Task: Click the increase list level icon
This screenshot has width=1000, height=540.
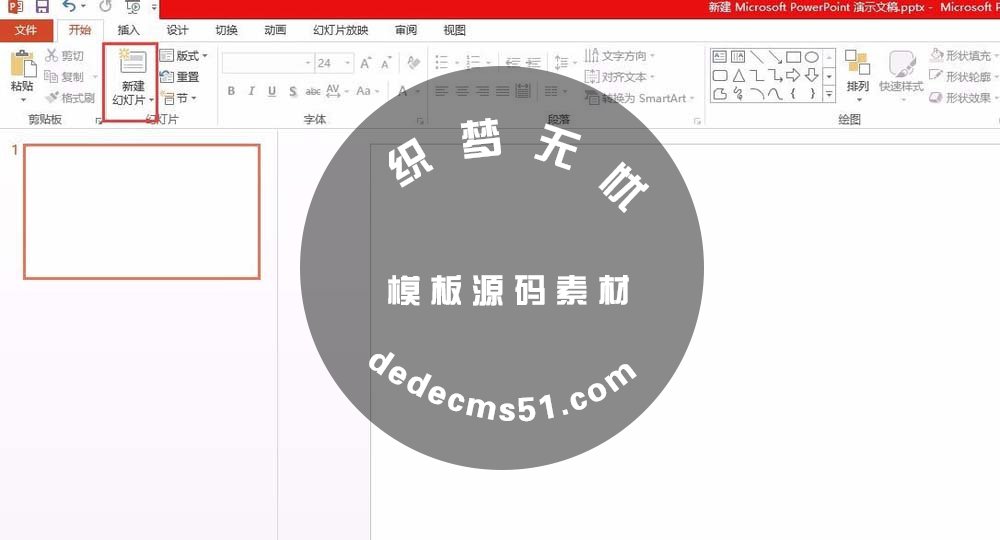Action: pos(533,62)
